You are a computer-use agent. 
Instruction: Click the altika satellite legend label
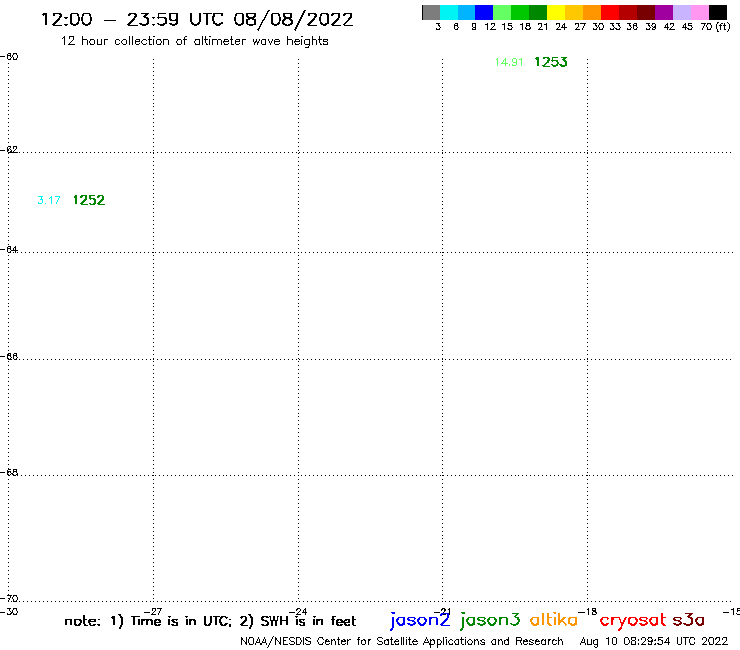coord(554,620)
